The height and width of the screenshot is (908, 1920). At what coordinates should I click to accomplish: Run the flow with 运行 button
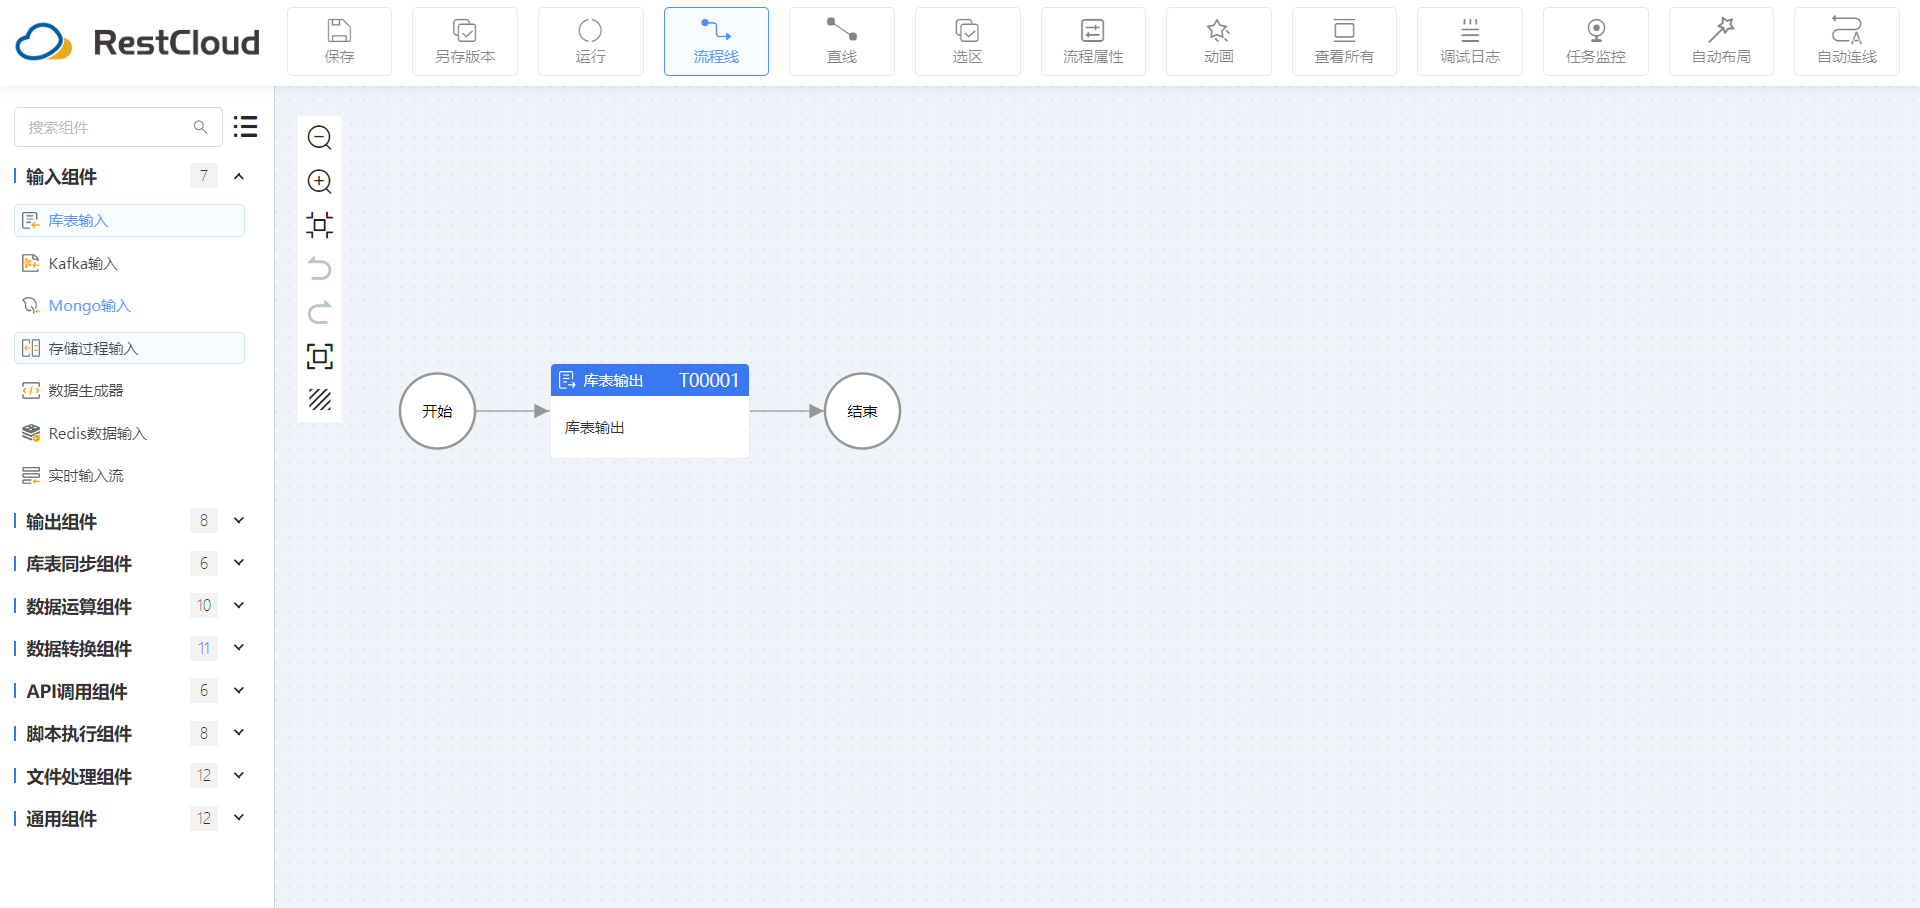point(590,42)
